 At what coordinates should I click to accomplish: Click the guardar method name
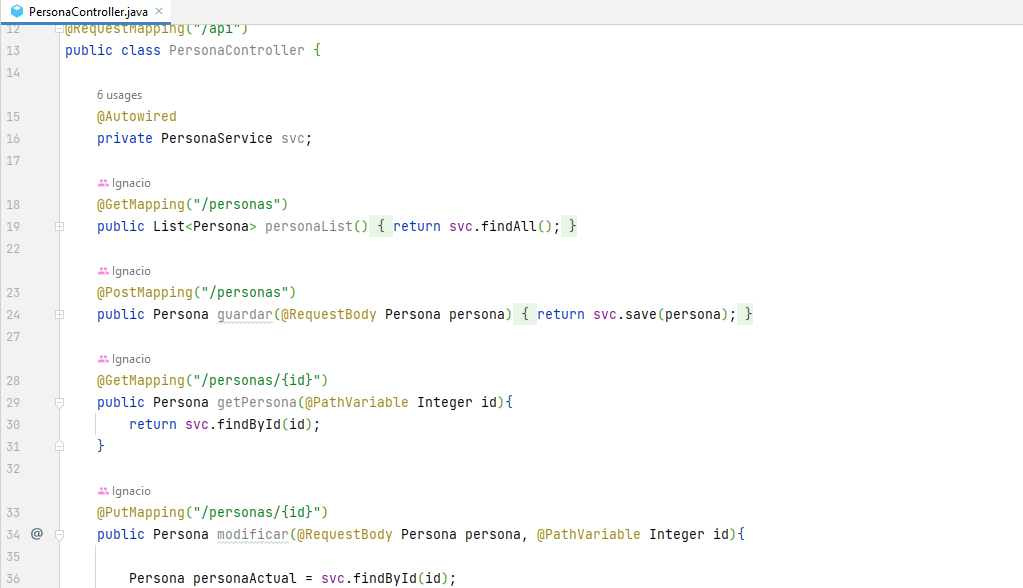[245, 315]
